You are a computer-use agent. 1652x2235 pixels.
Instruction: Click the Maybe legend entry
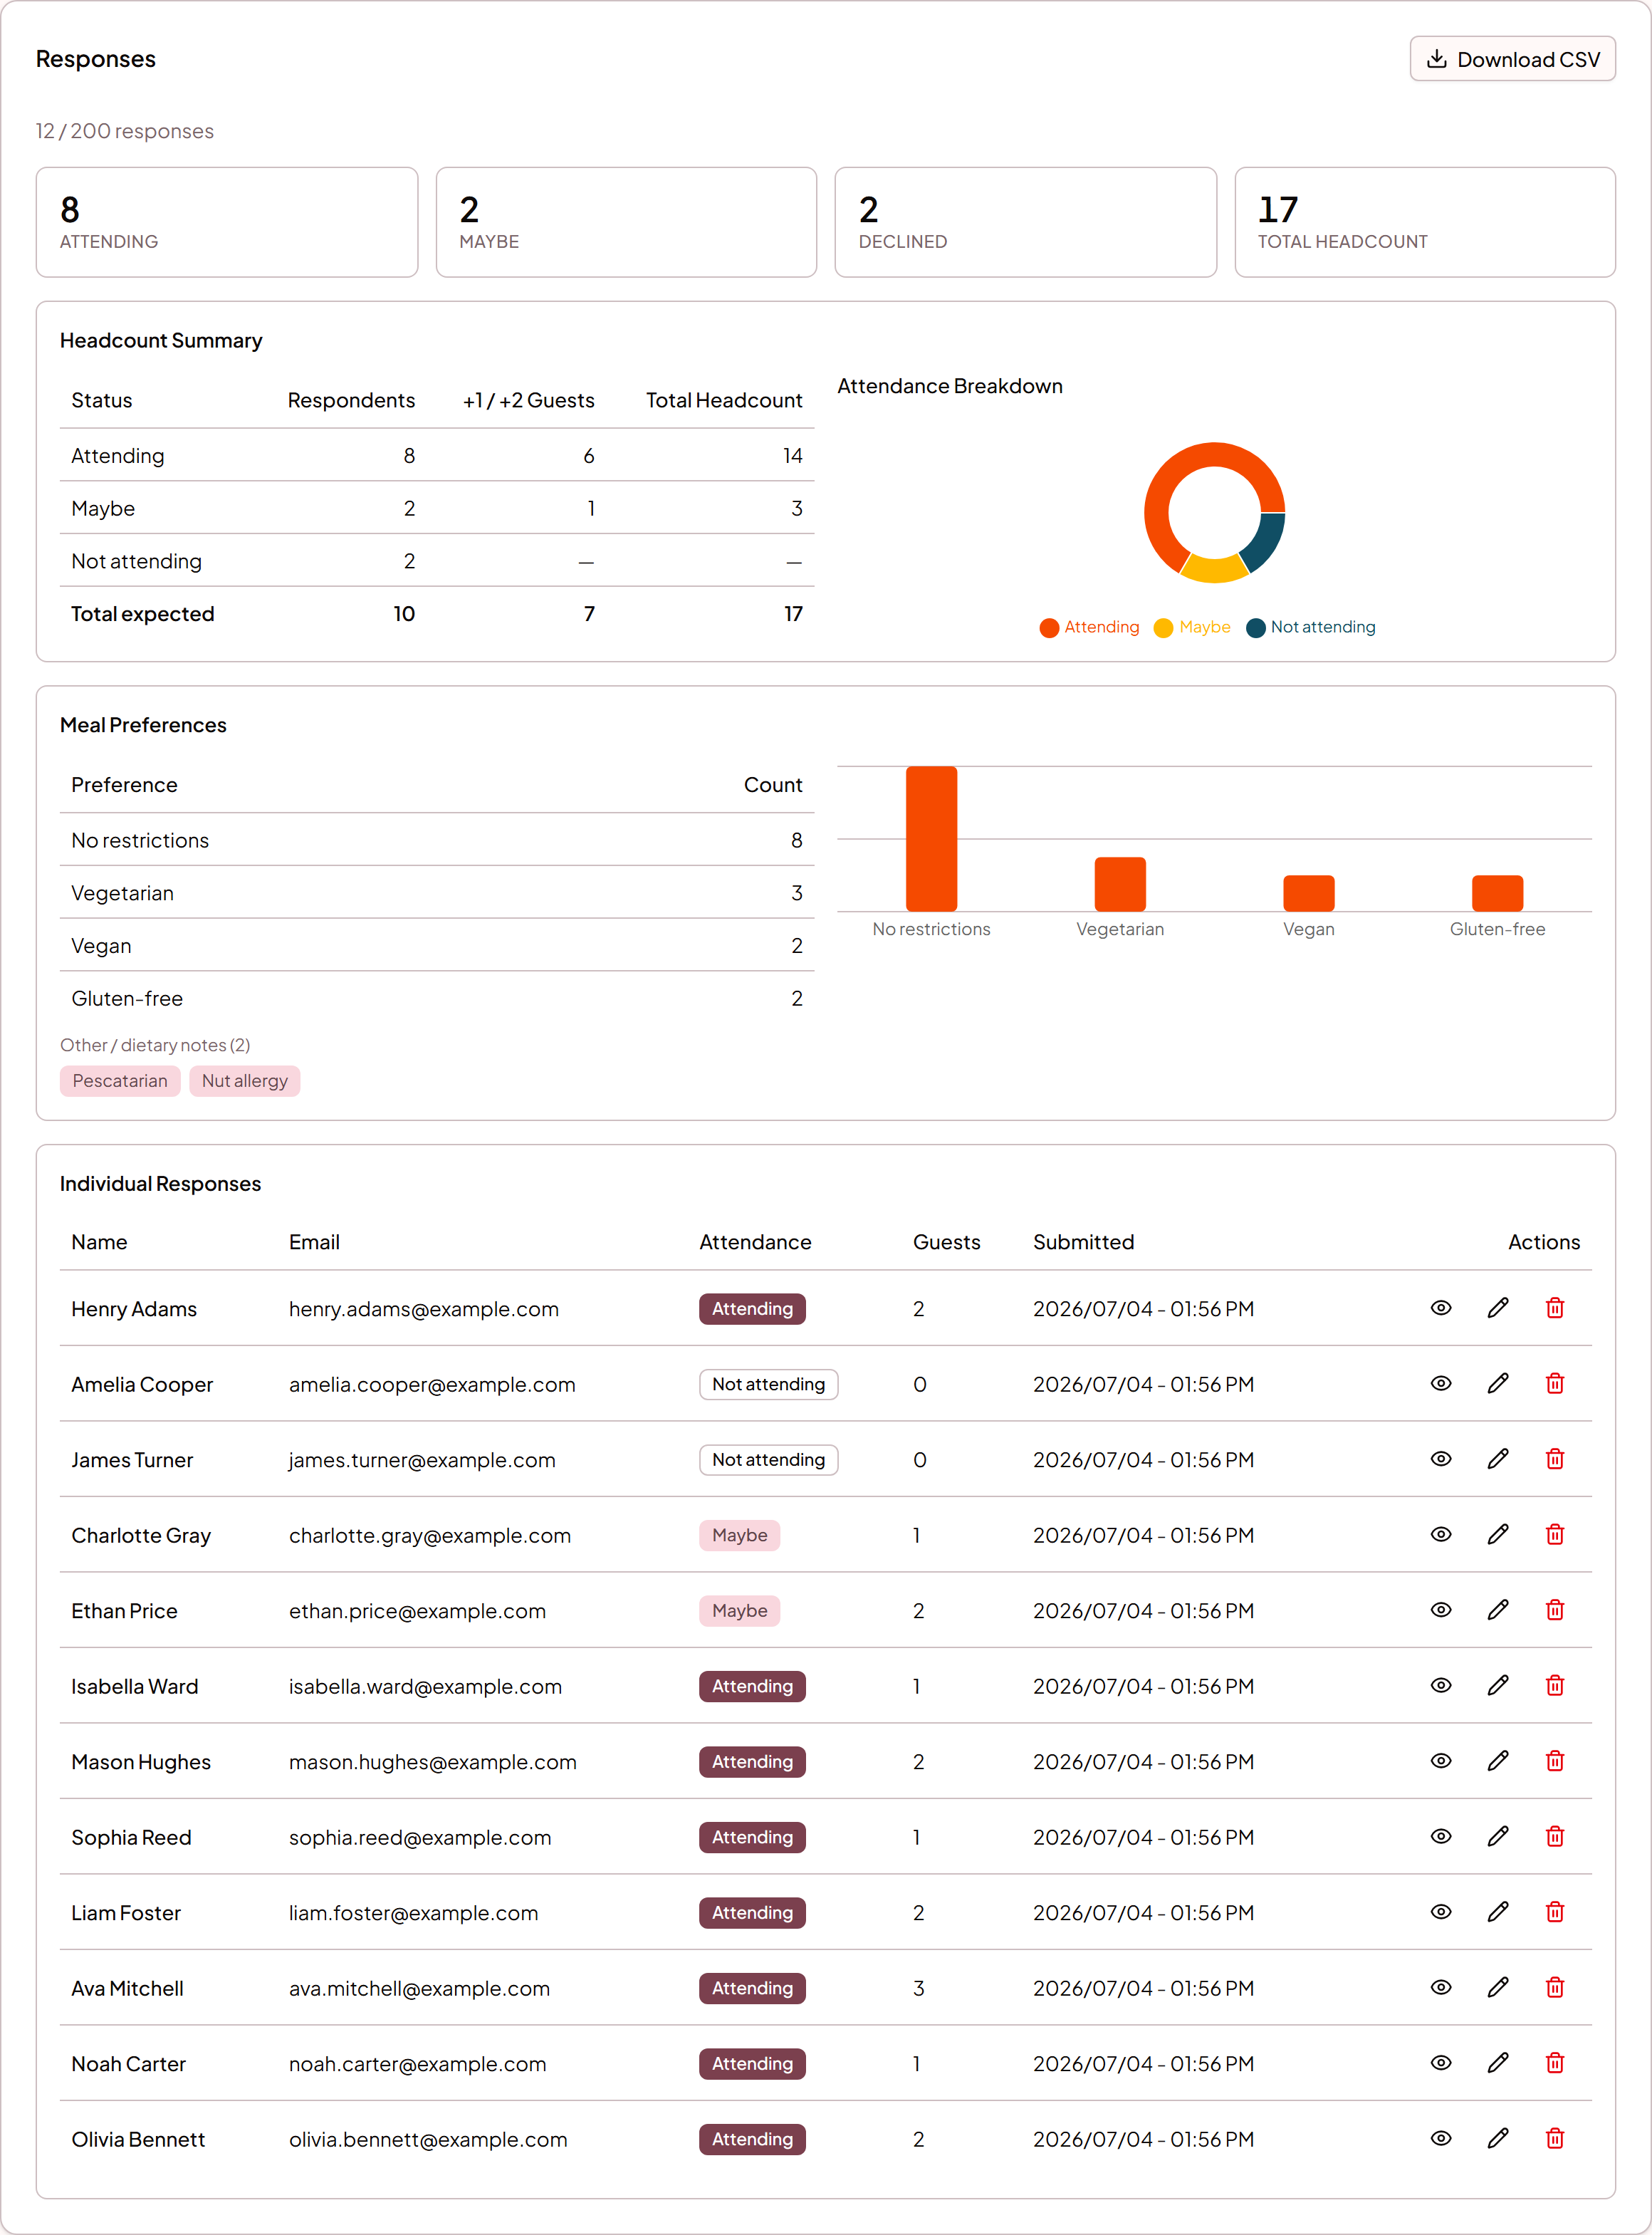[x=1191, y=627]
